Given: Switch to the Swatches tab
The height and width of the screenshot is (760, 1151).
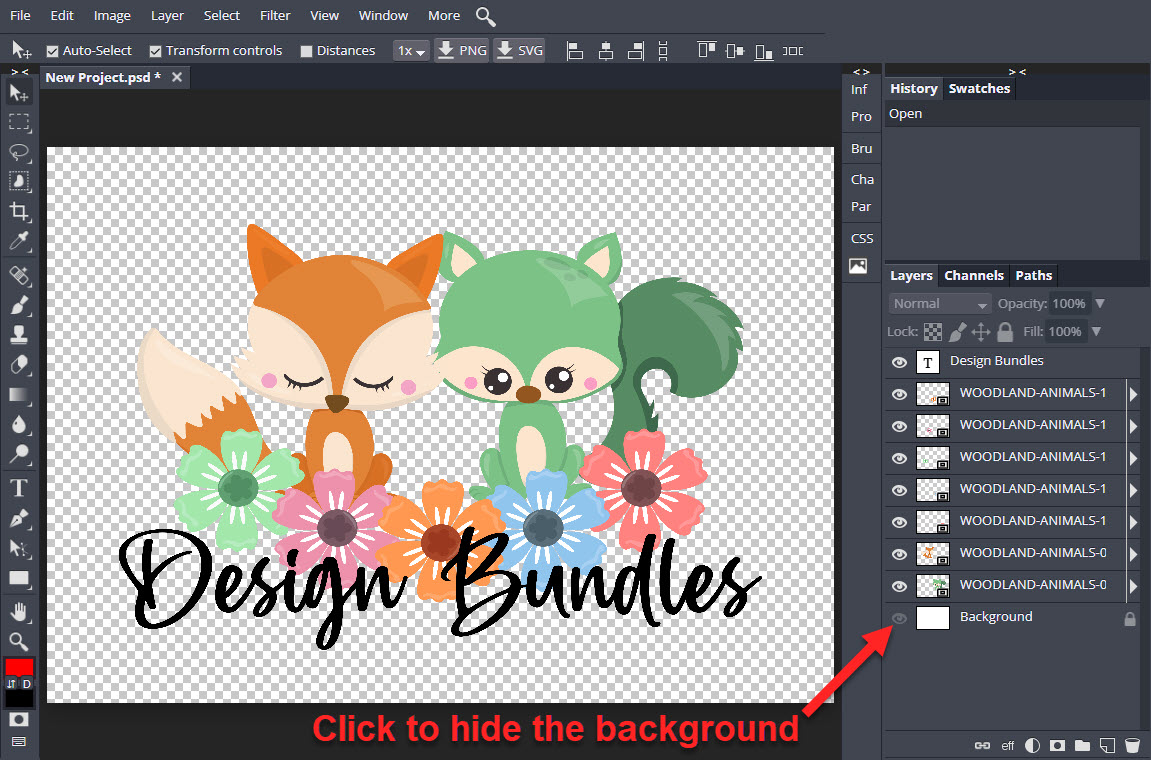Looking at the screenshot, I should [x=979, y=89].
